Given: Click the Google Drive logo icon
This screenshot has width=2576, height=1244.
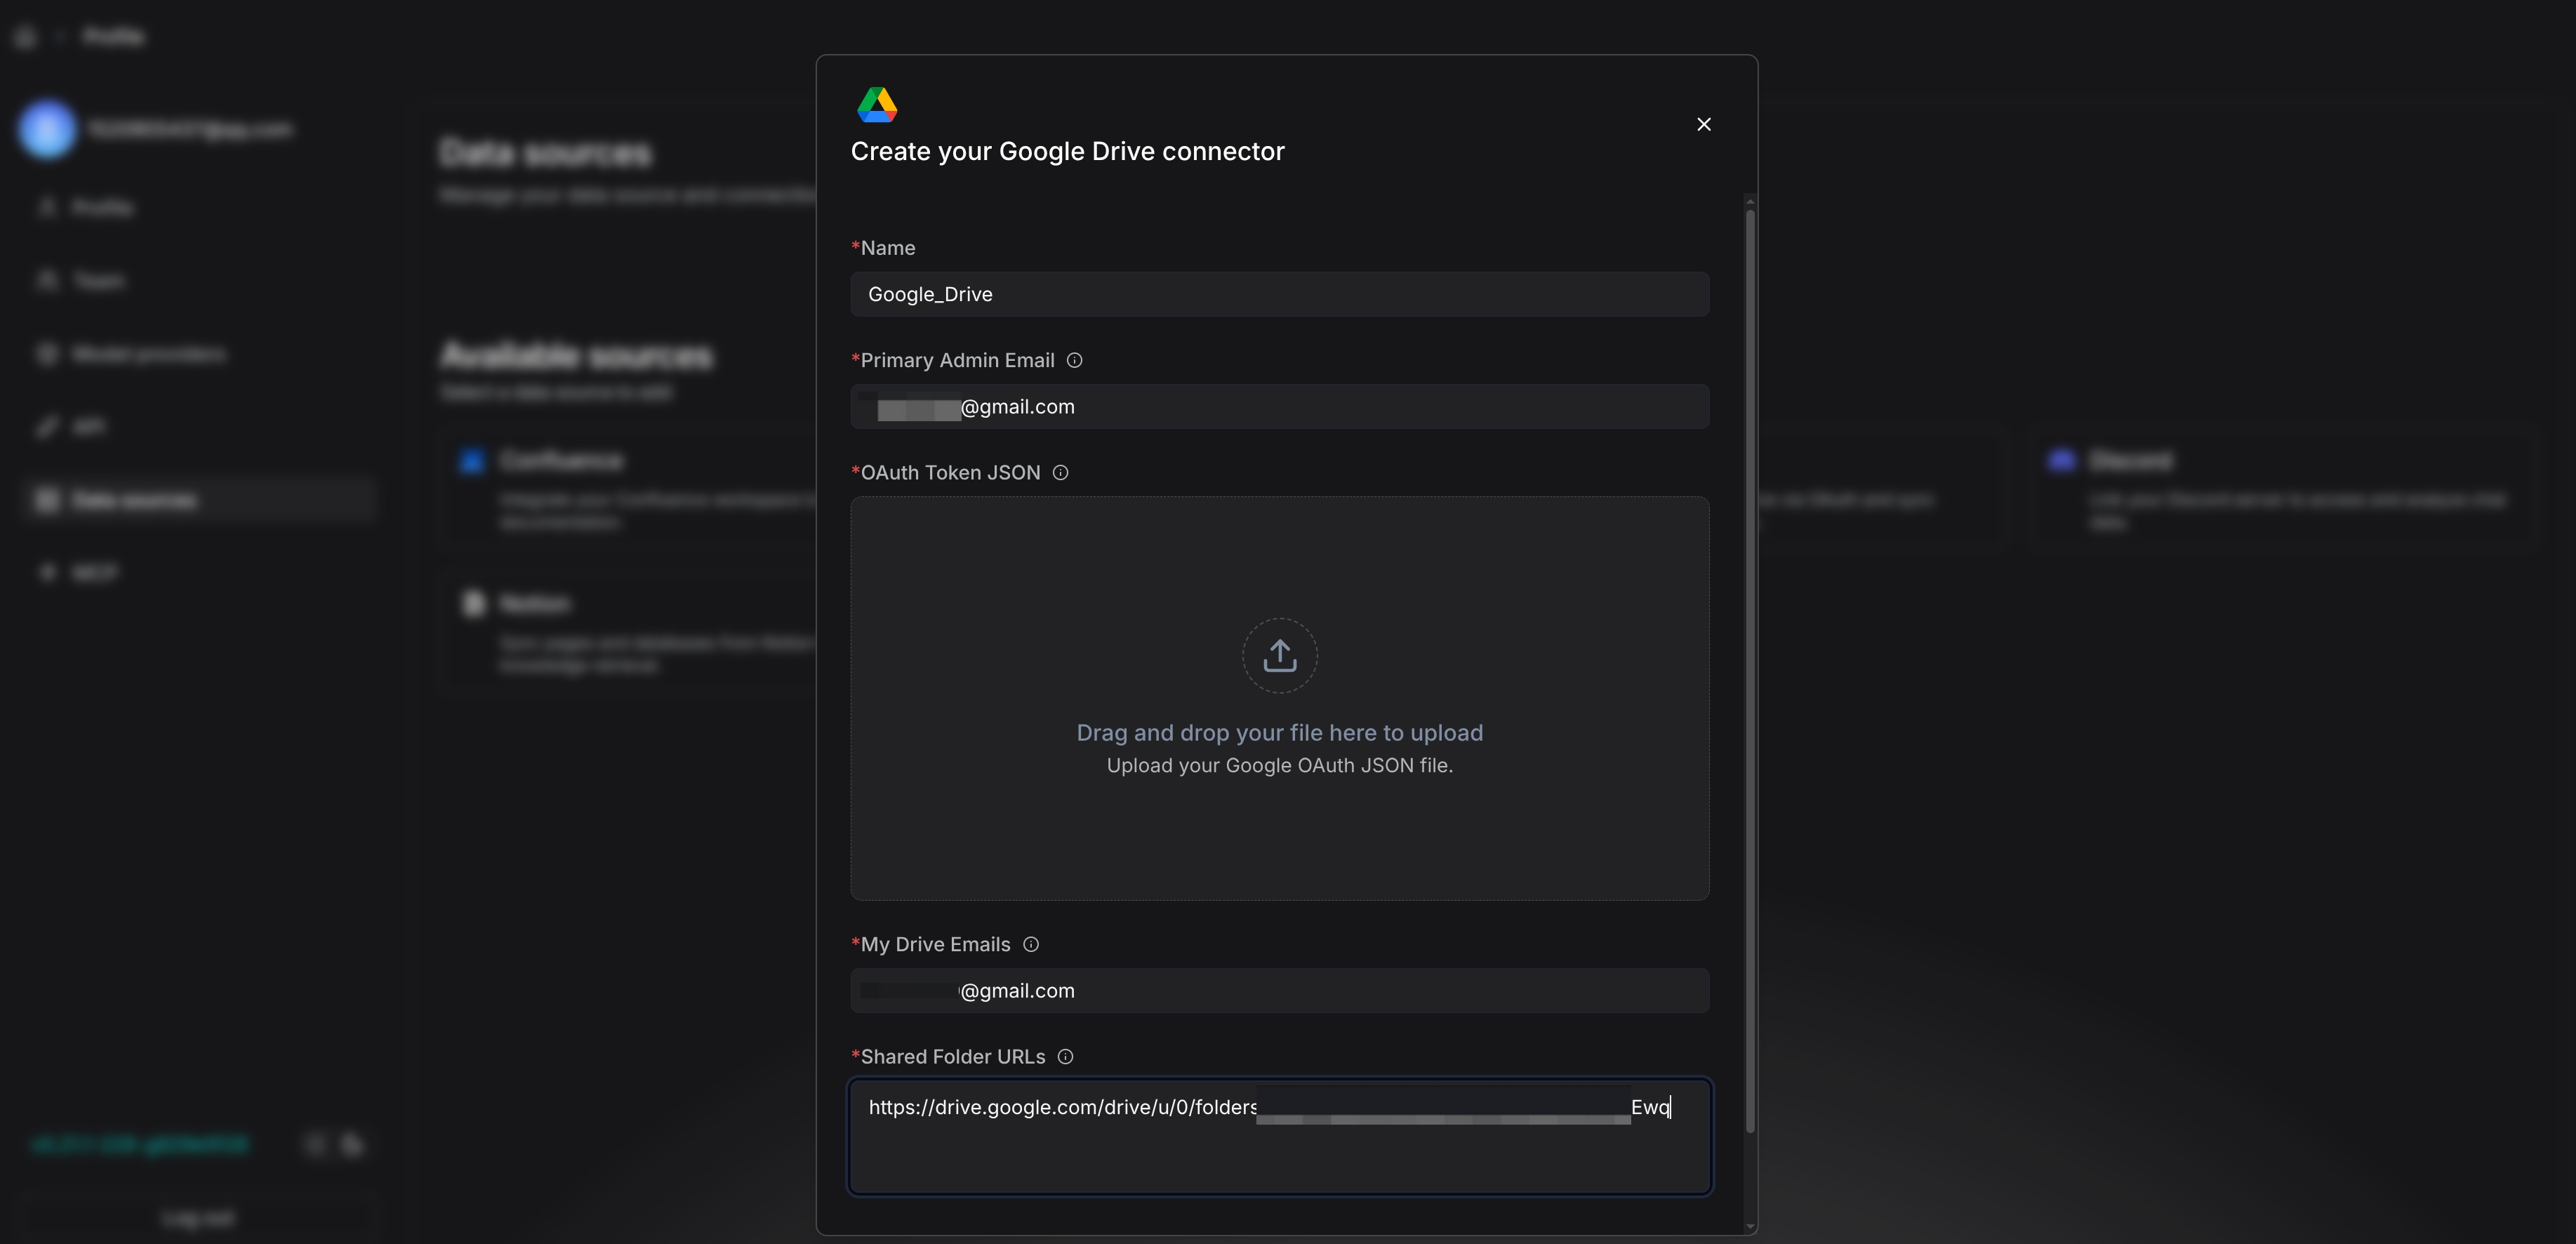Looking at the screenshot, I should [x=877, y=105].
